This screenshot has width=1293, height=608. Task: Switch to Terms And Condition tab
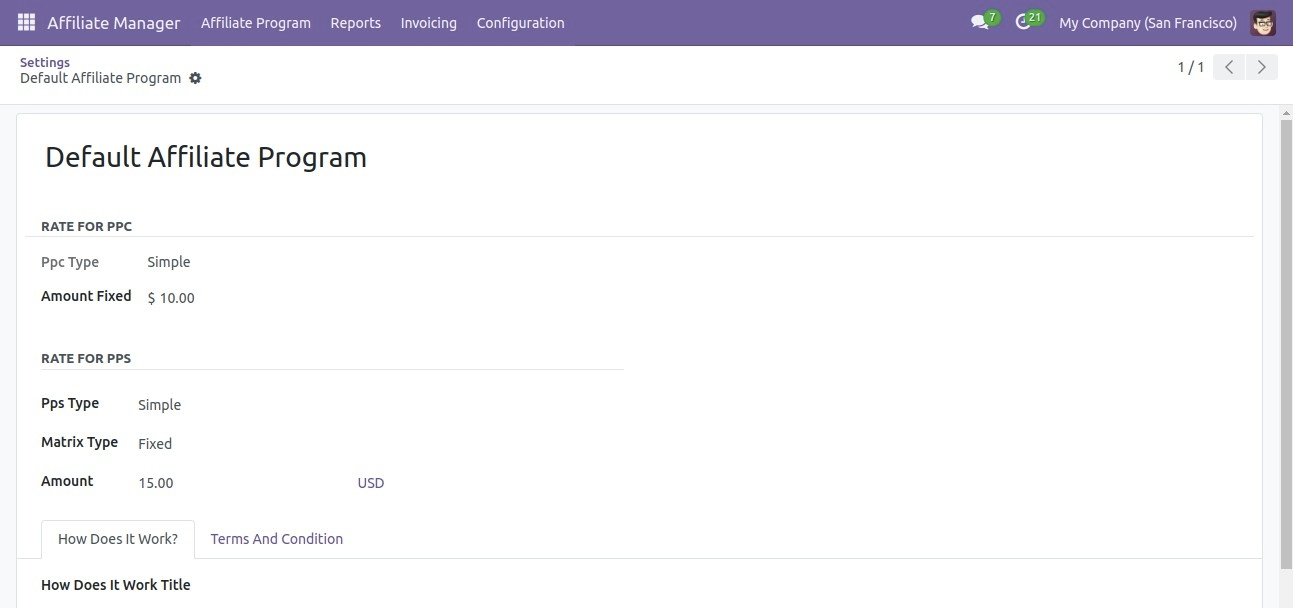click(x=277, y=539)
